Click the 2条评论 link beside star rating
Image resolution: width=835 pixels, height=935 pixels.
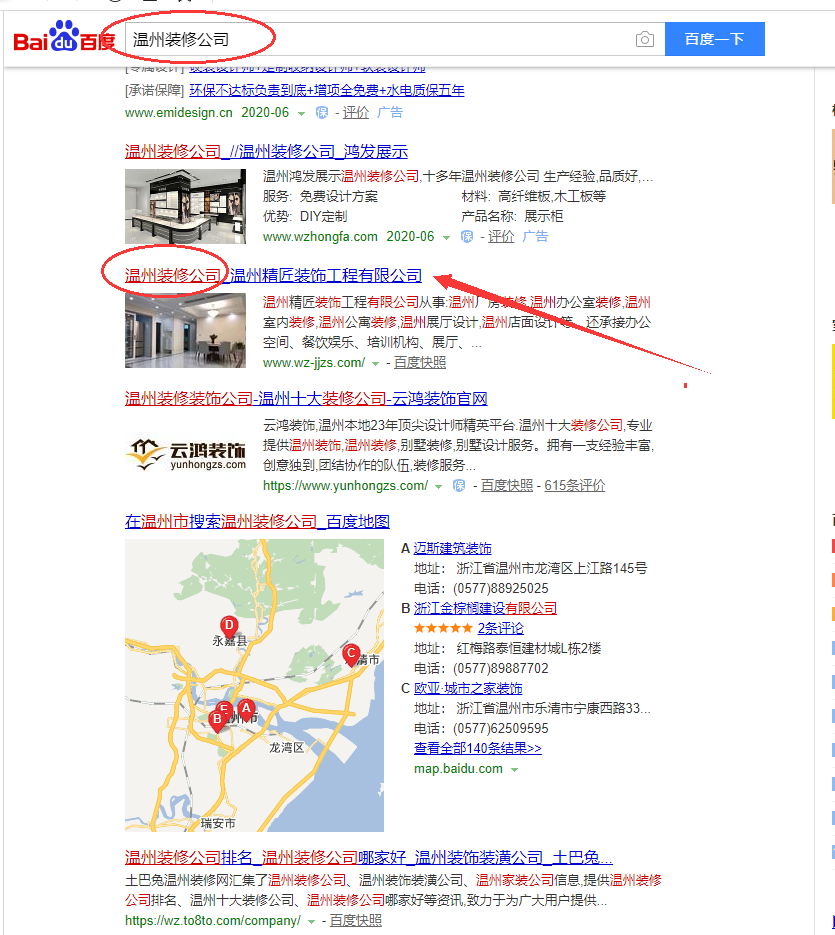point(500,628)
